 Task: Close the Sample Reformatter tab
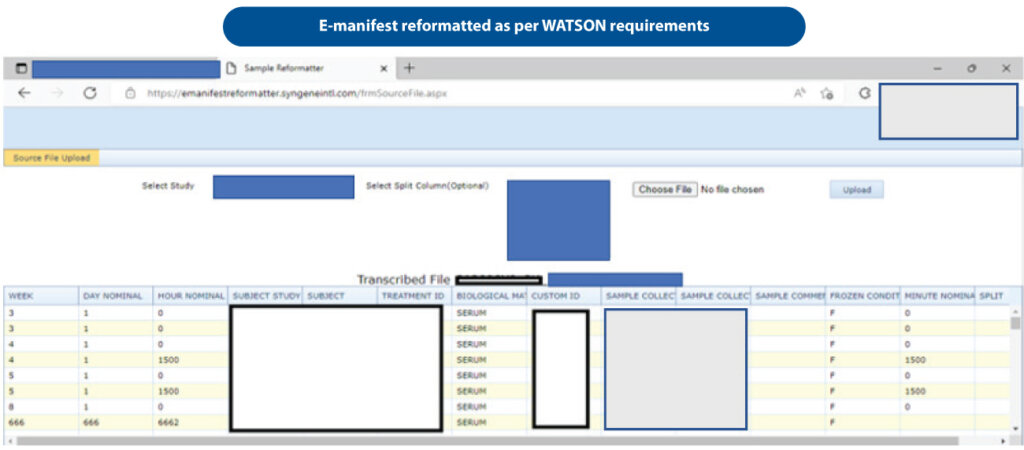pyautogui.click(x=384, y=69)
